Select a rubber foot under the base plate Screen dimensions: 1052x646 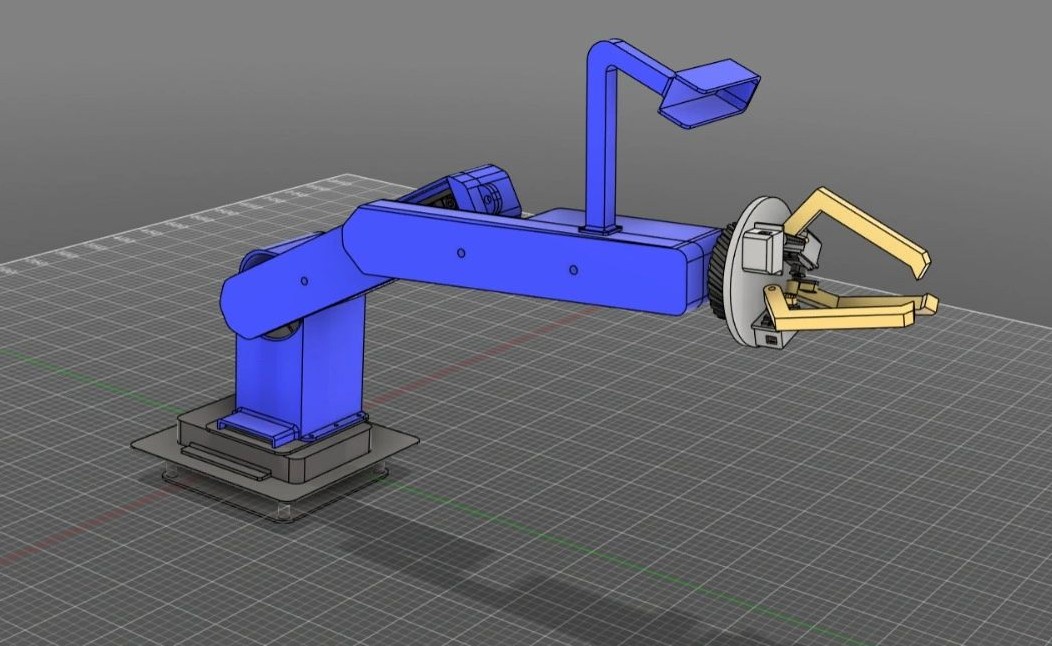point(282,512)
